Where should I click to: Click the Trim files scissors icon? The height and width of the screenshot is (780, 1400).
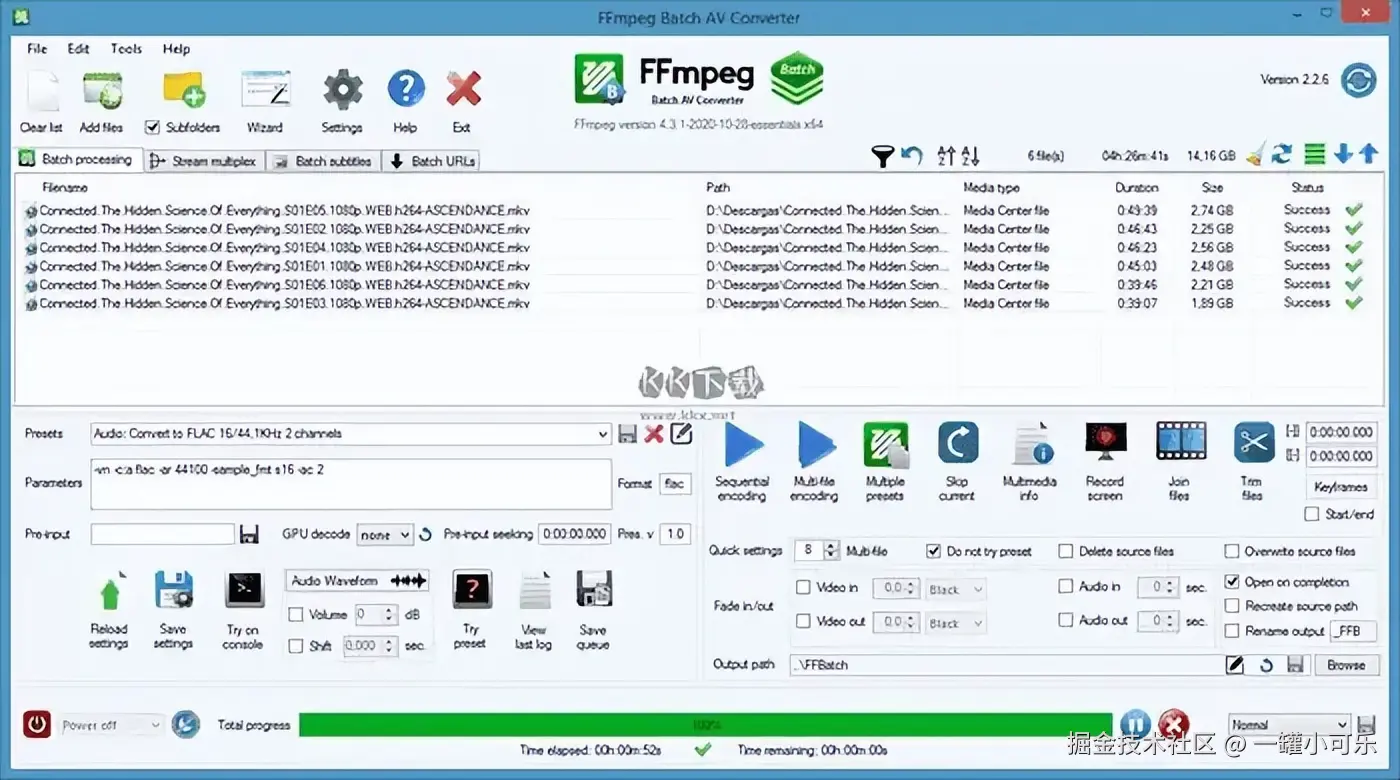pyautogui.click(x=1253, y=441)
